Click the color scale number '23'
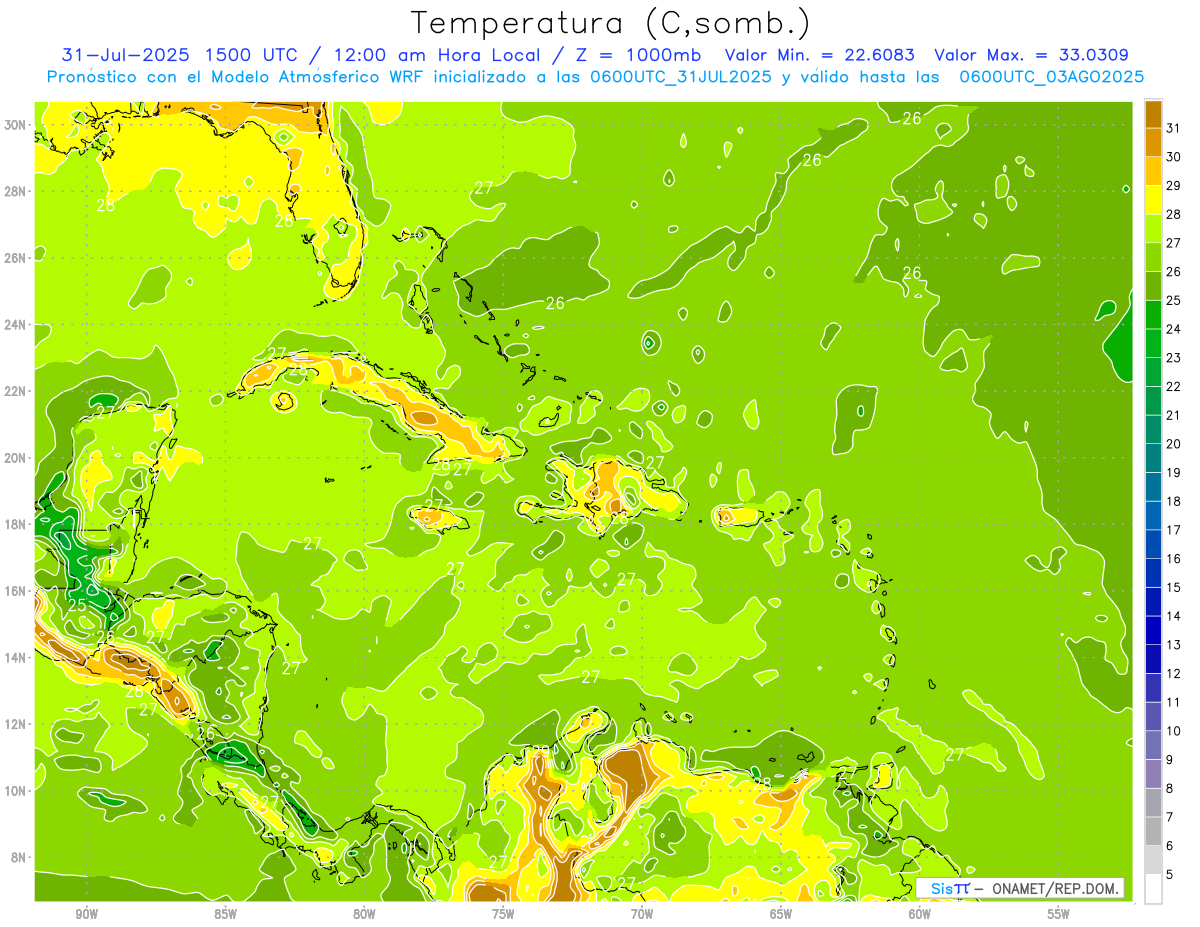This screenshot has height=927, width=1200. click(x=1174, y=358)
